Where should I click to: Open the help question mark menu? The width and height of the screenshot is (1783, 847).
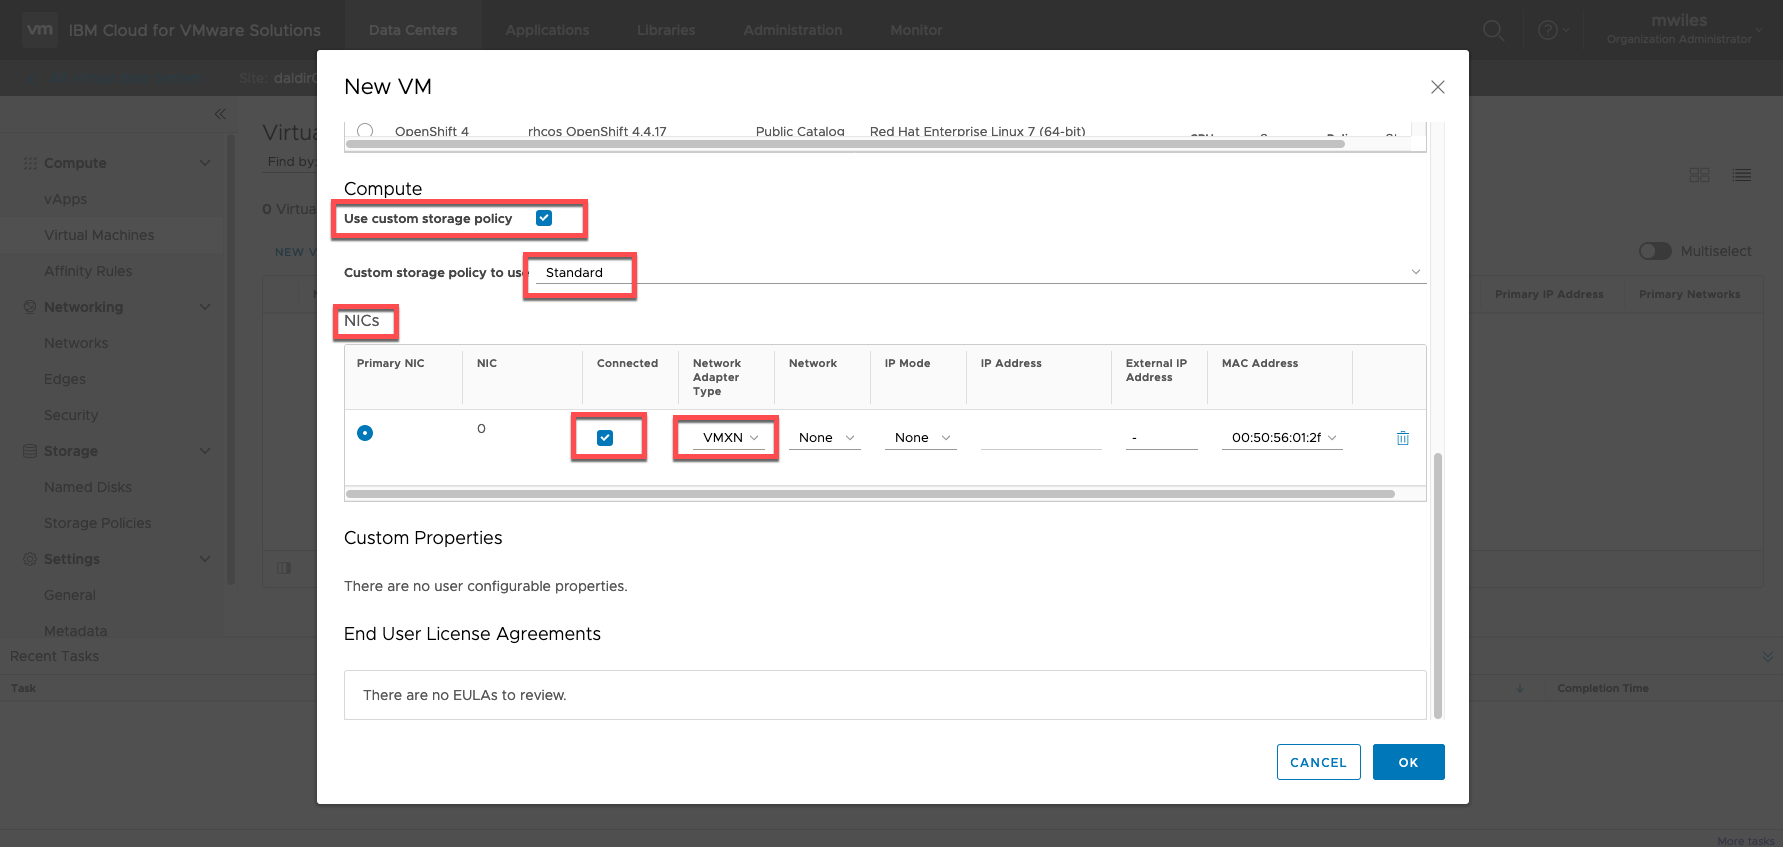pyautogui.click(x=1548, y=30)
